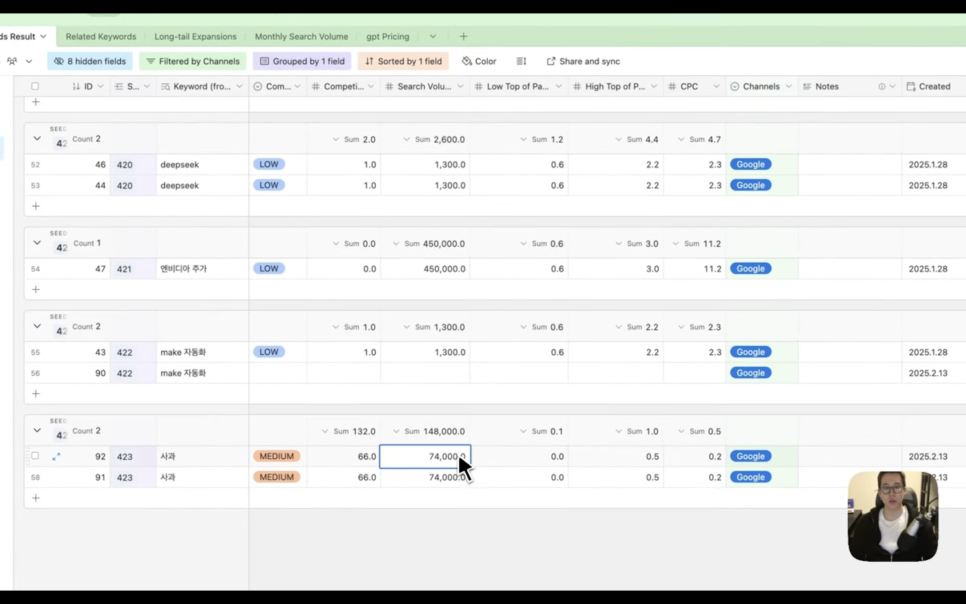Collapse the group containing 사과 rows
The image size is (966, 604).
tap(37, 431)
